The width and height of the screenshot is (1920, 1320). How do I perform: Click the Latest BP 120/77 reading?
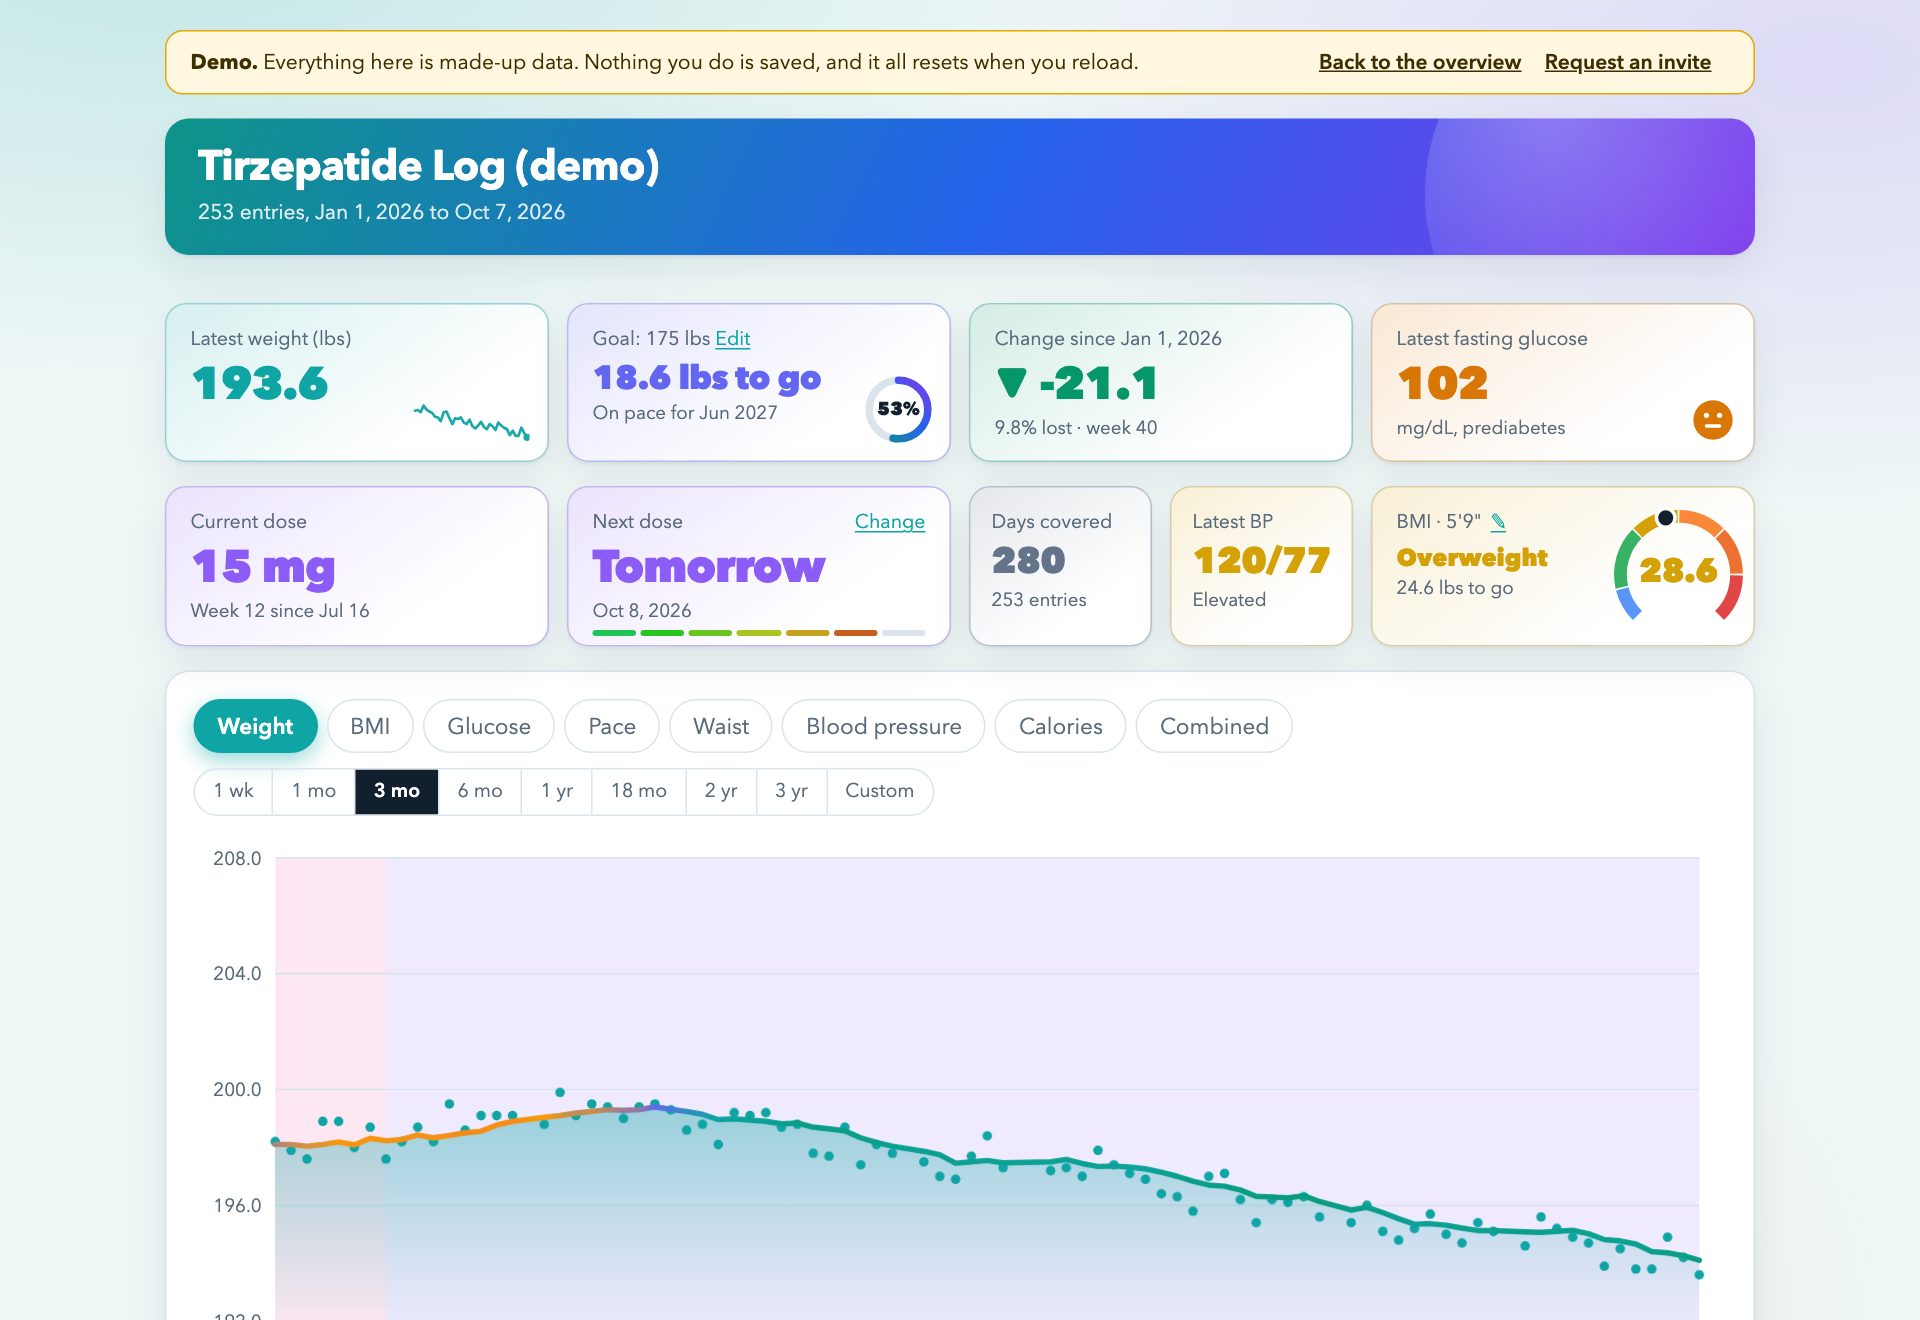1261,561
